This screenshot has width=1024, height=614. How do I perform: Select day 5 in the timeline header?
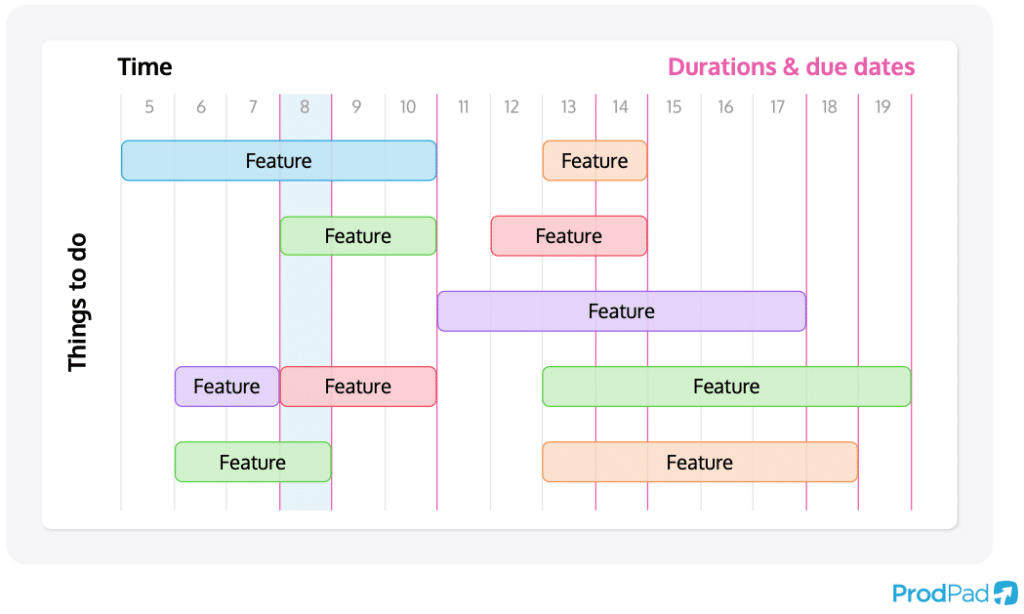pyautogui.click(x=149, y=107)
